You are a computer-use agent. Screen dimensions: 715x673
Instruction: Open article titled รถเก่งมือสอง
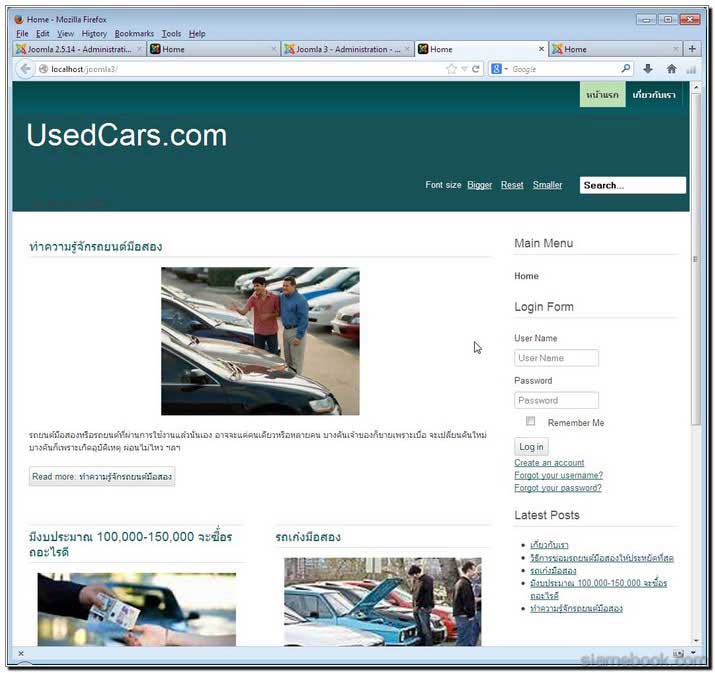tap(308, 537)
